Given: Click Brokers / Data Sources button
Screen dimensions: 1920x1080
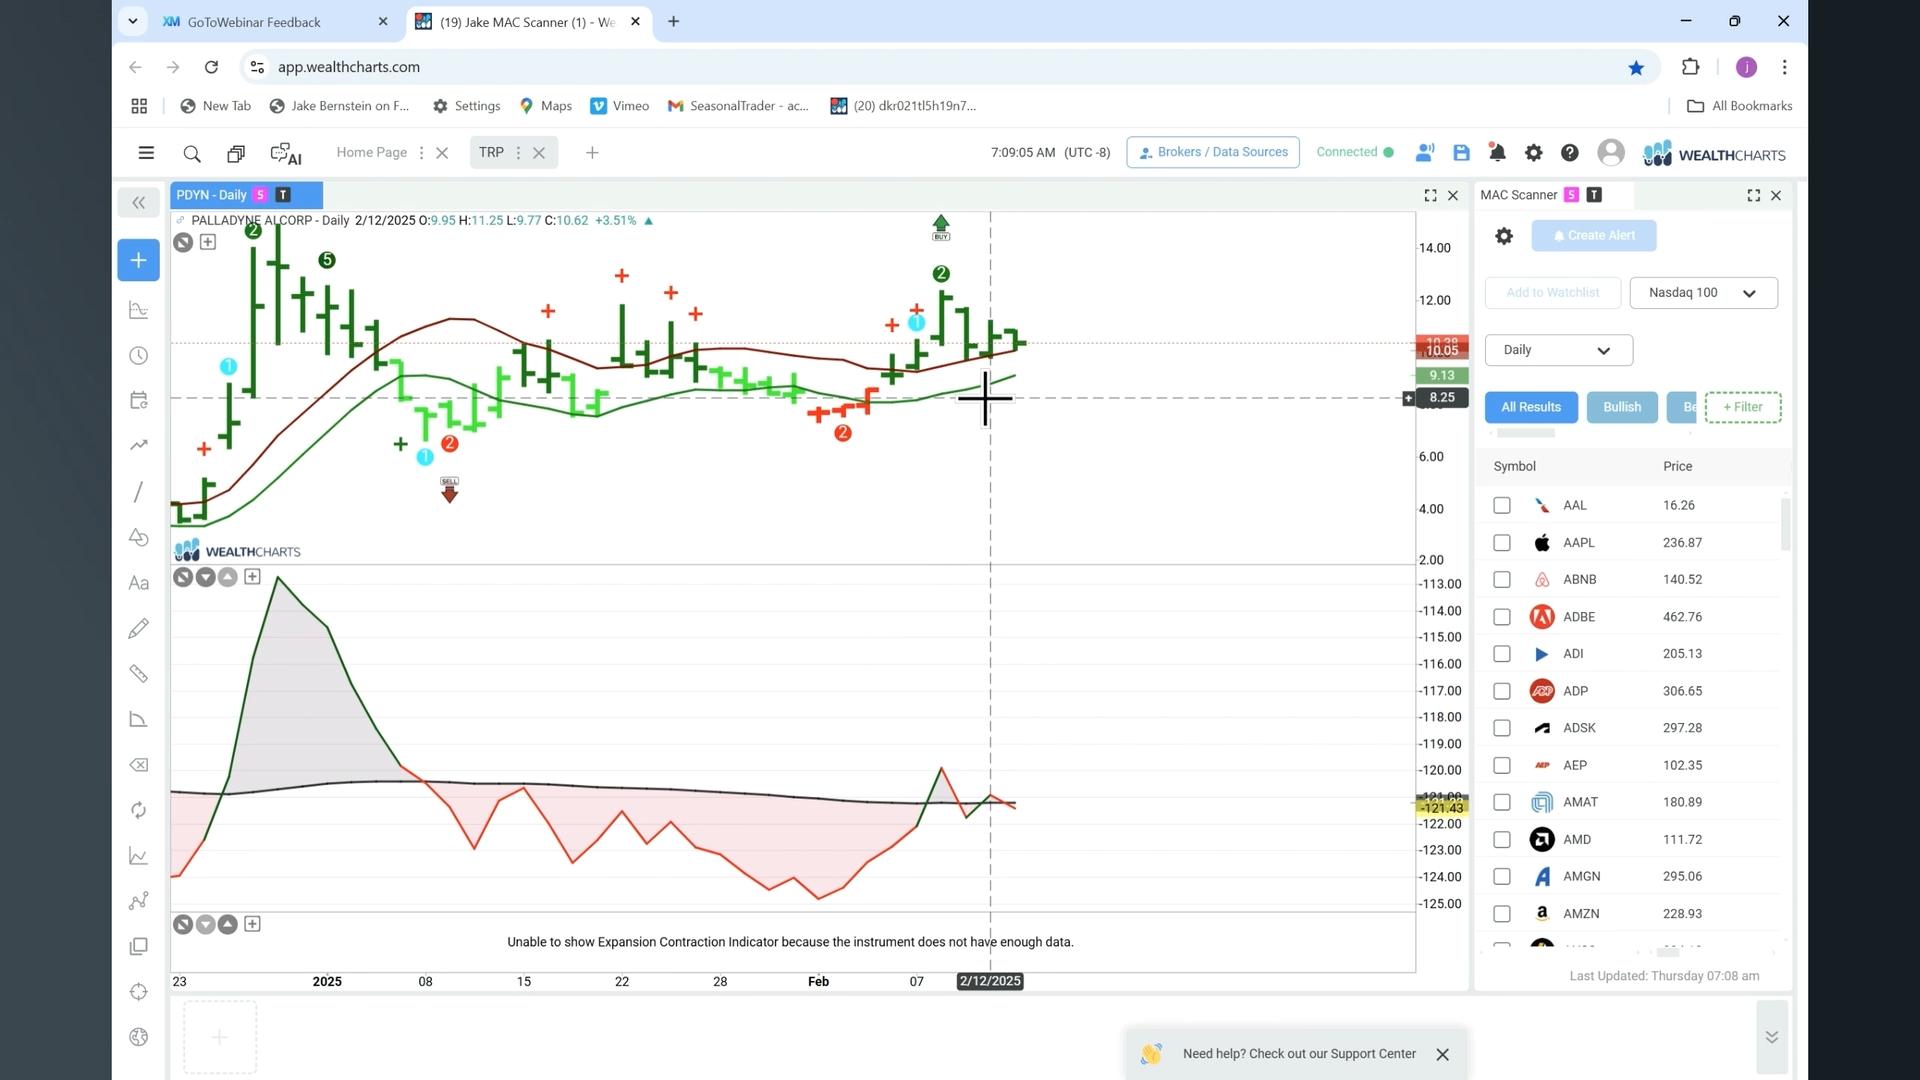Looking at the screenshot, I should (x=1212, y=152).
